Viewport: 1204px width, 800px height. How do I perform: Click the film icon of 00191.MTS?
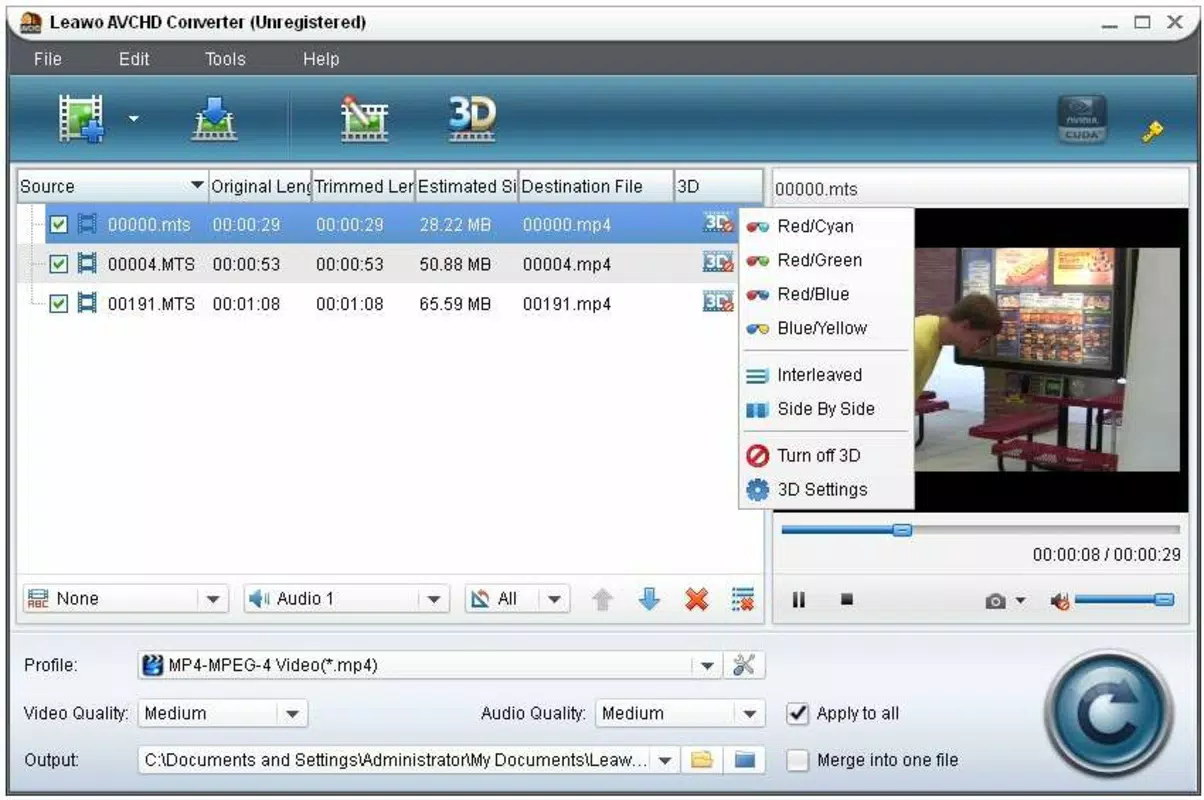[x=88, y=303]
